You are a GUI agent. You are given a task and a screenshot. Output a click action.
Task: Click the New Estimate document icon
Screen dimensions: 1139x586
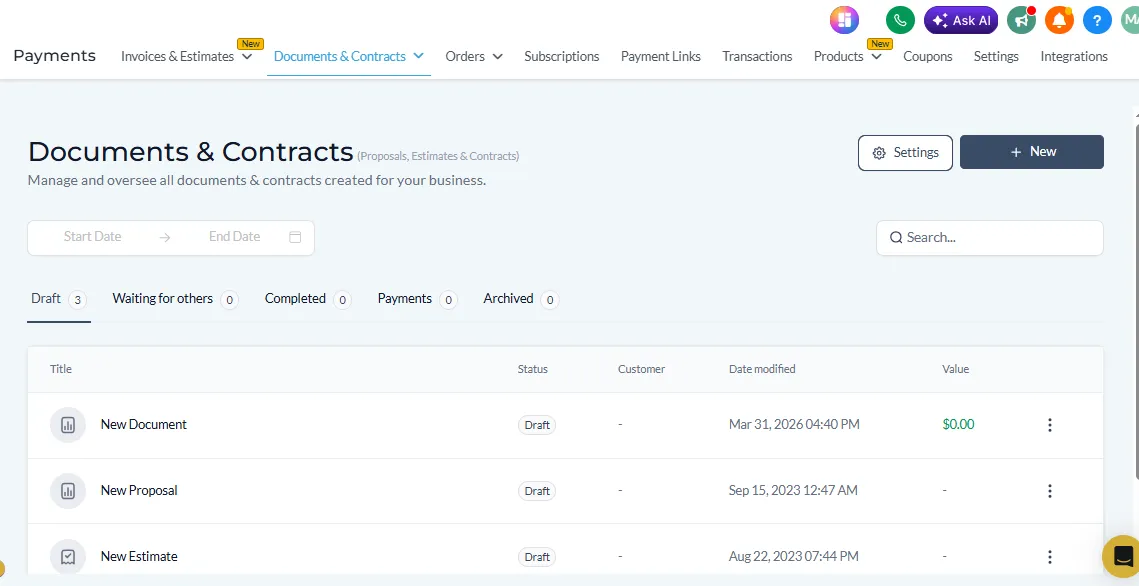coord(68,557)
